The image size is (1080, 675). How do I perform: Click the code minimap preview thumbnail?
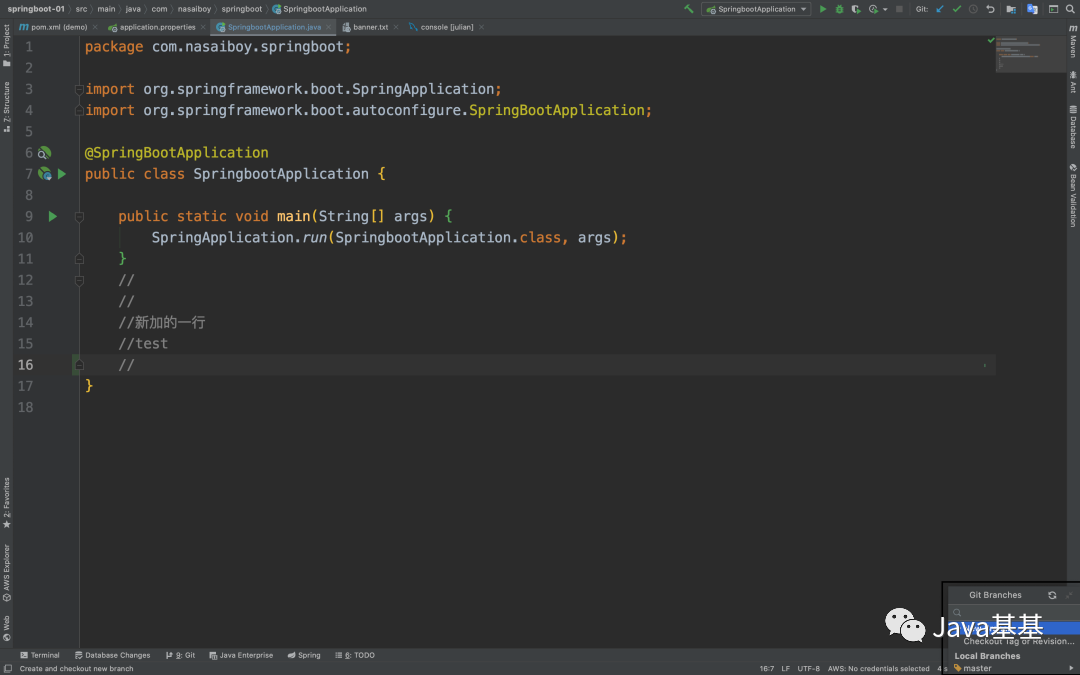tap(1030, 54)
